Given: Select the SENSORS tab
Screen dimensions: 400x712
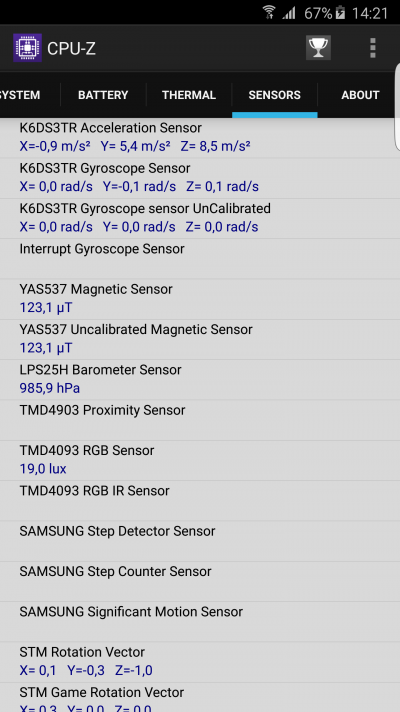Looking at the screenshot, I should pyautogui.click(x=275, y=95).
